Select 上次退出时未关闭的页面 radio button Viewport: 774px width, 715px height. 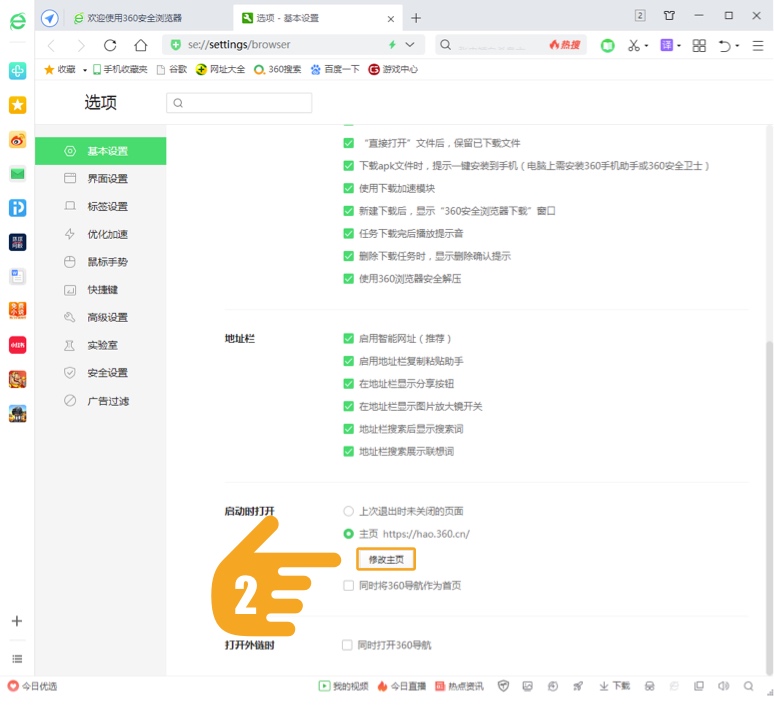pos(348,511)
